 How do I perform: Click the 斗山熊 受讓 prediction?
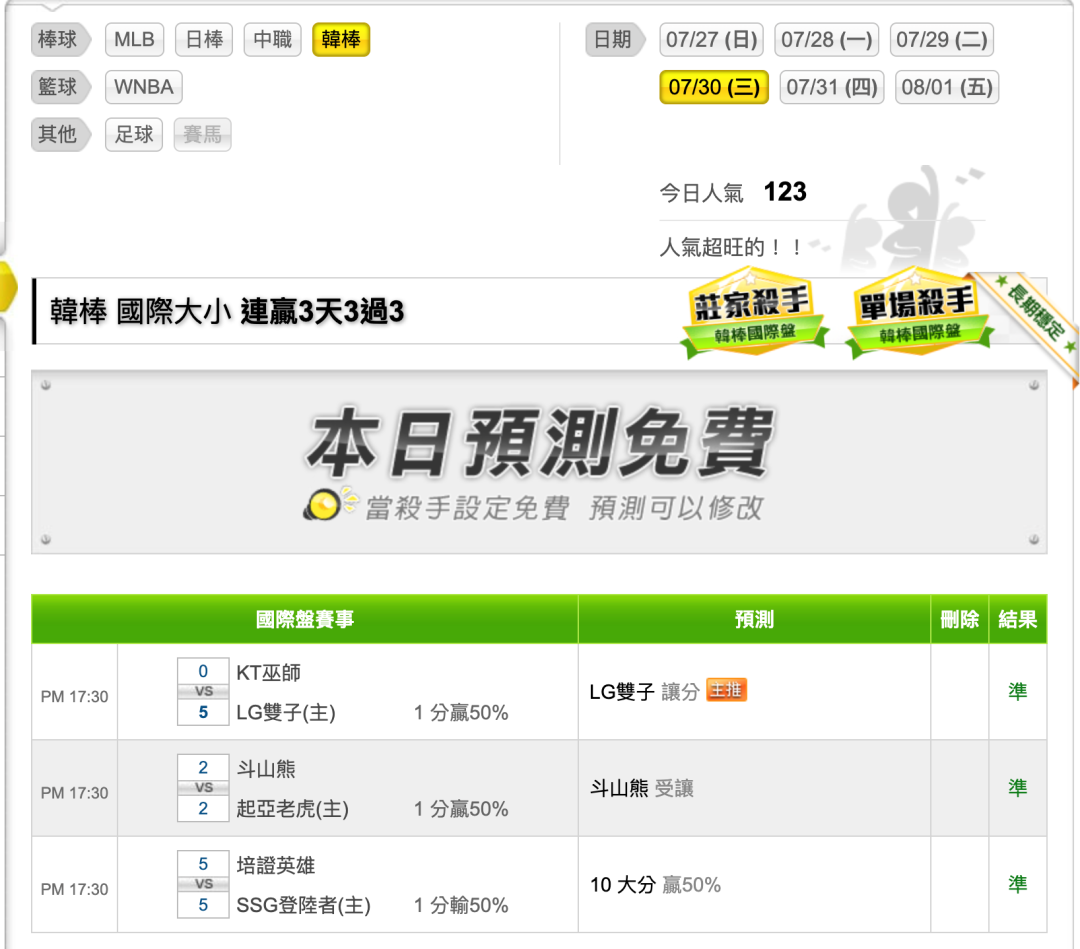pos(642,788)
